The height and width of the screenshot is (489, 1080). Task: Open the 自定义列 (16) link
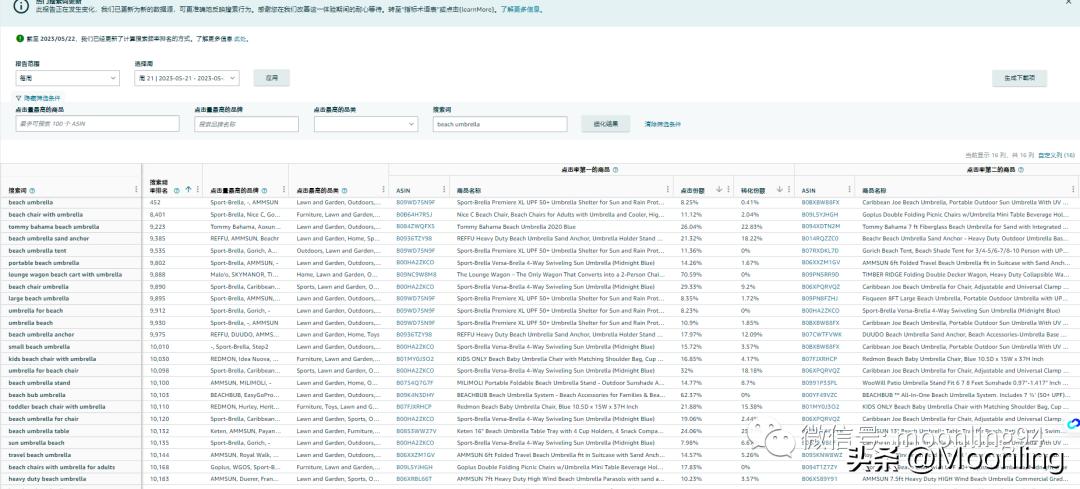[1057, 156]
